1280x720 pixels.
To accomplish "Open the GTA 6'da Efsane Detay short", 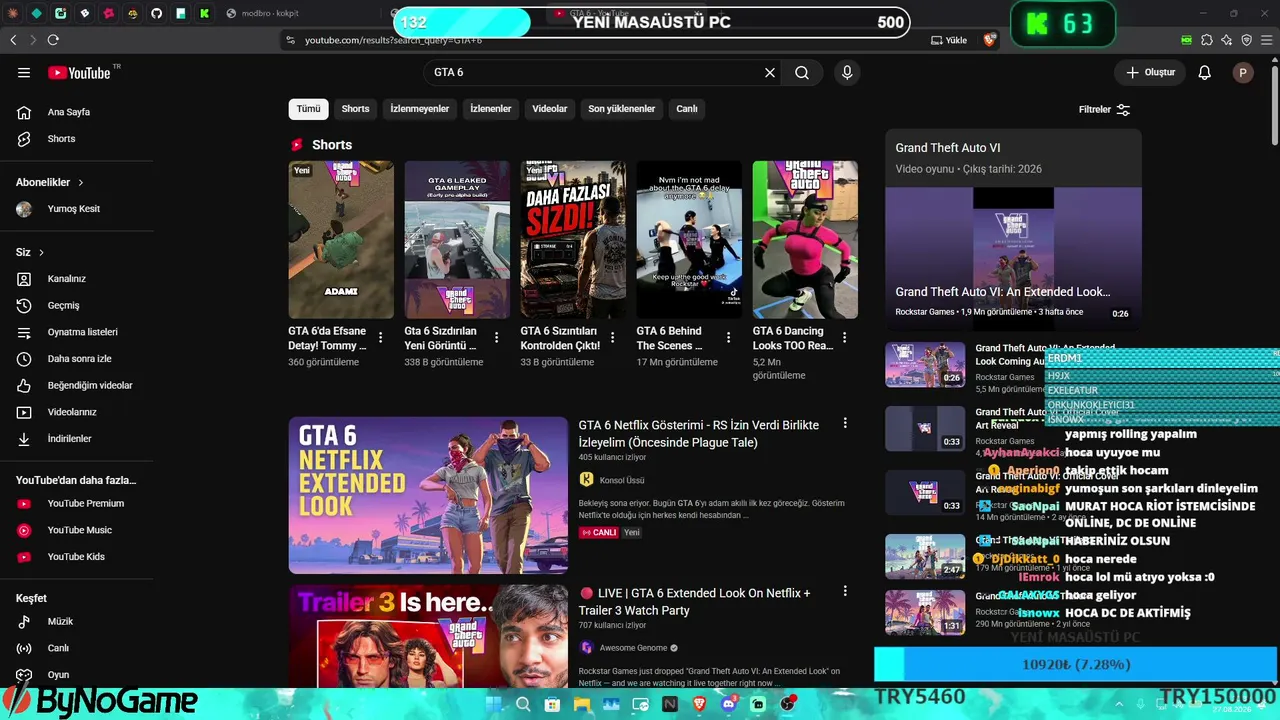I will click(x=341, y=240).
